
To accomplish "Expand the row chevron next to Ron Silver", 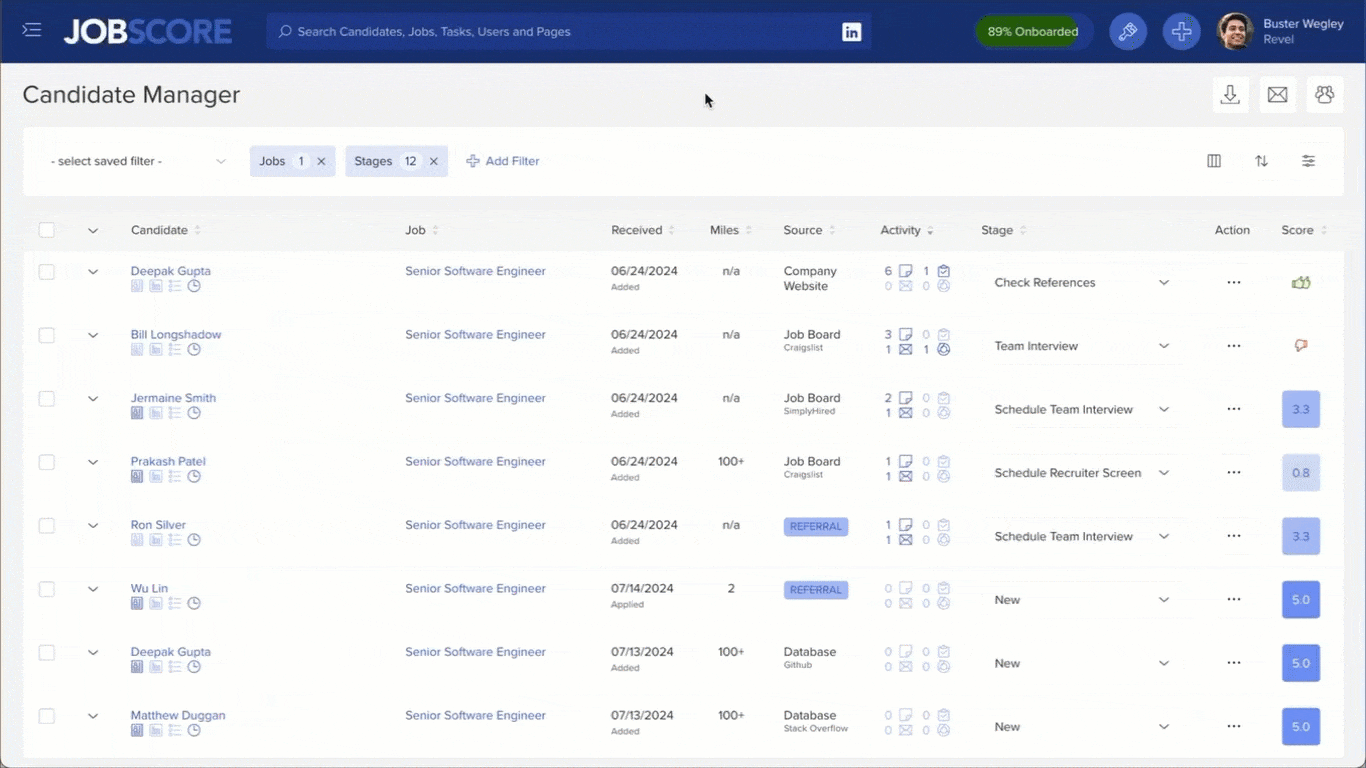I will point(93,525).
